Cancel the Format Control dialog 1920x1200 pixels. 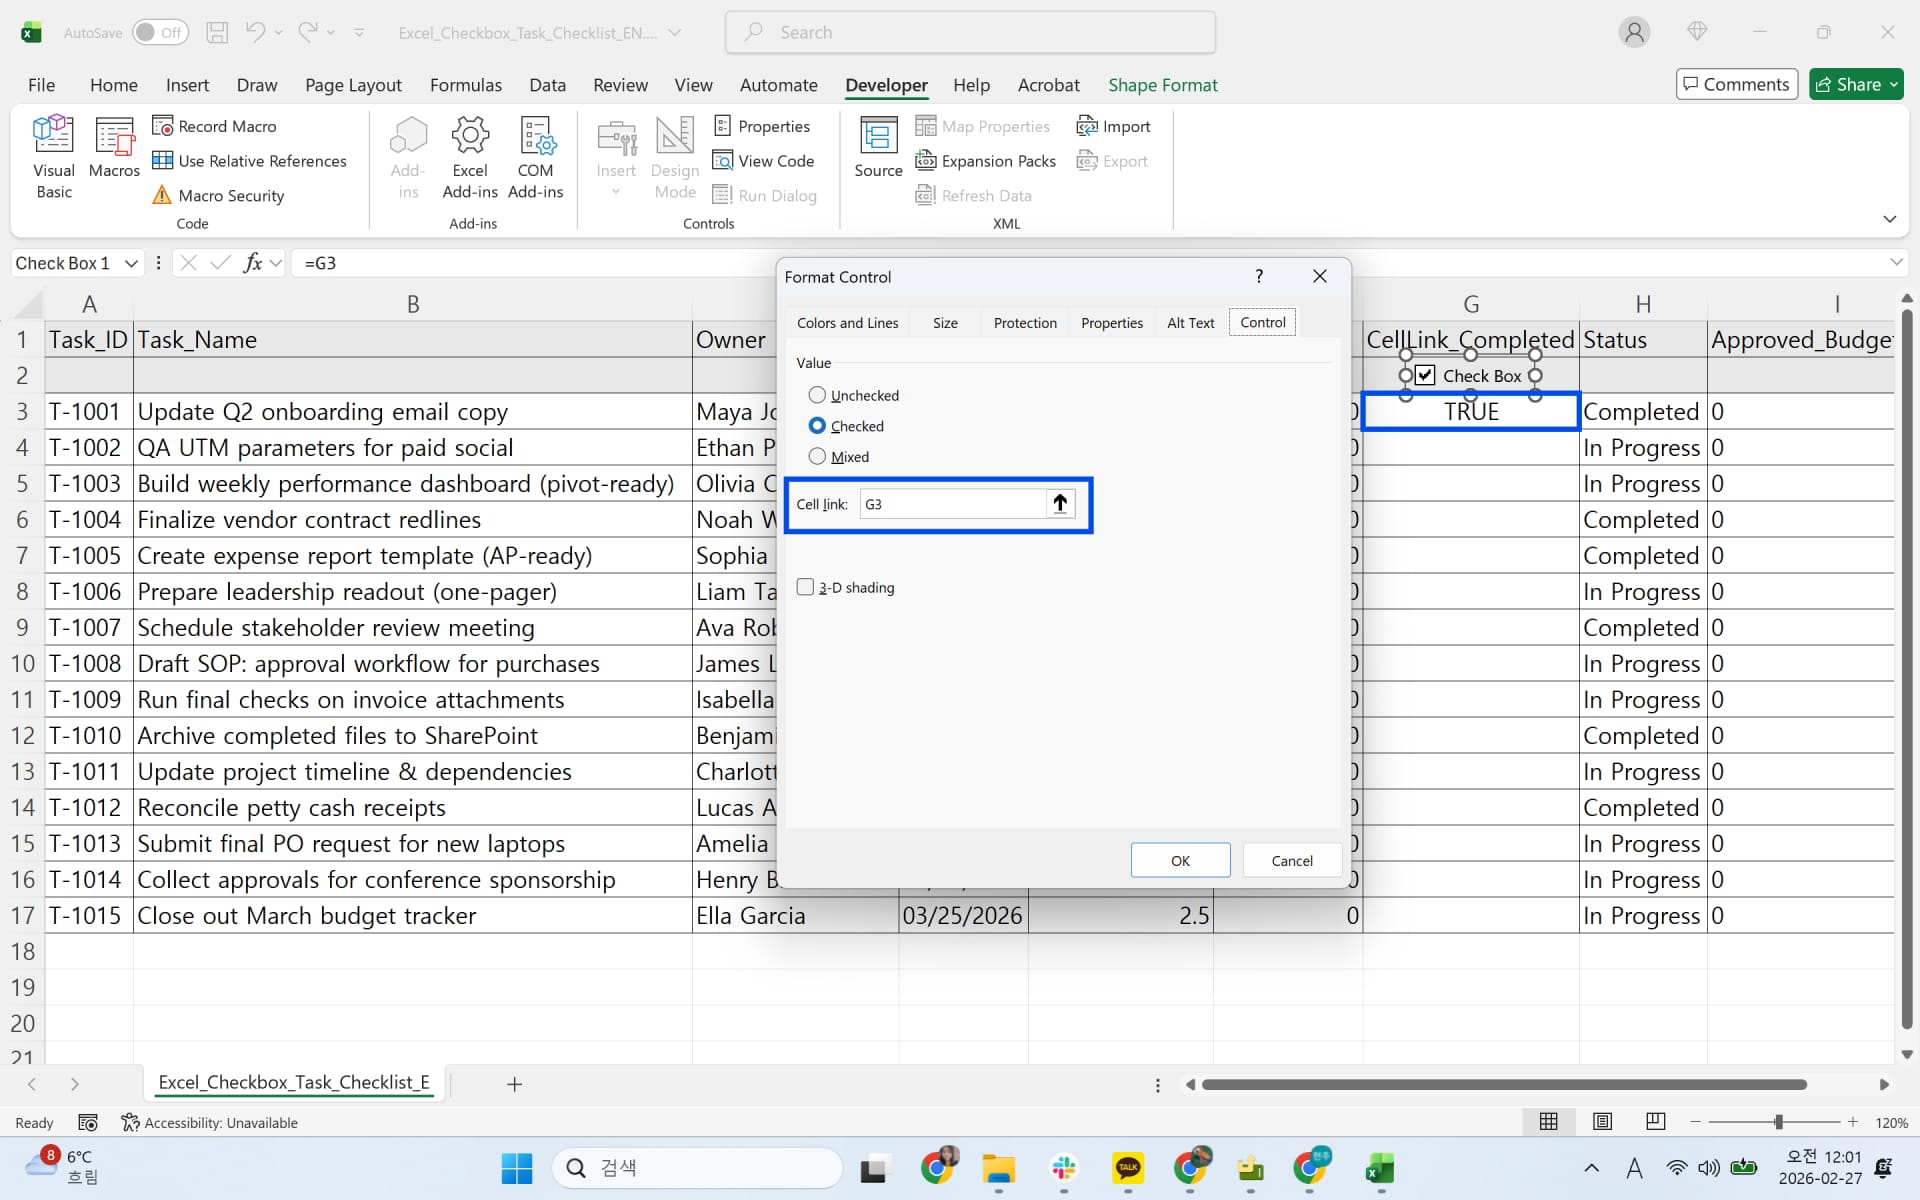click(1291, 860)
